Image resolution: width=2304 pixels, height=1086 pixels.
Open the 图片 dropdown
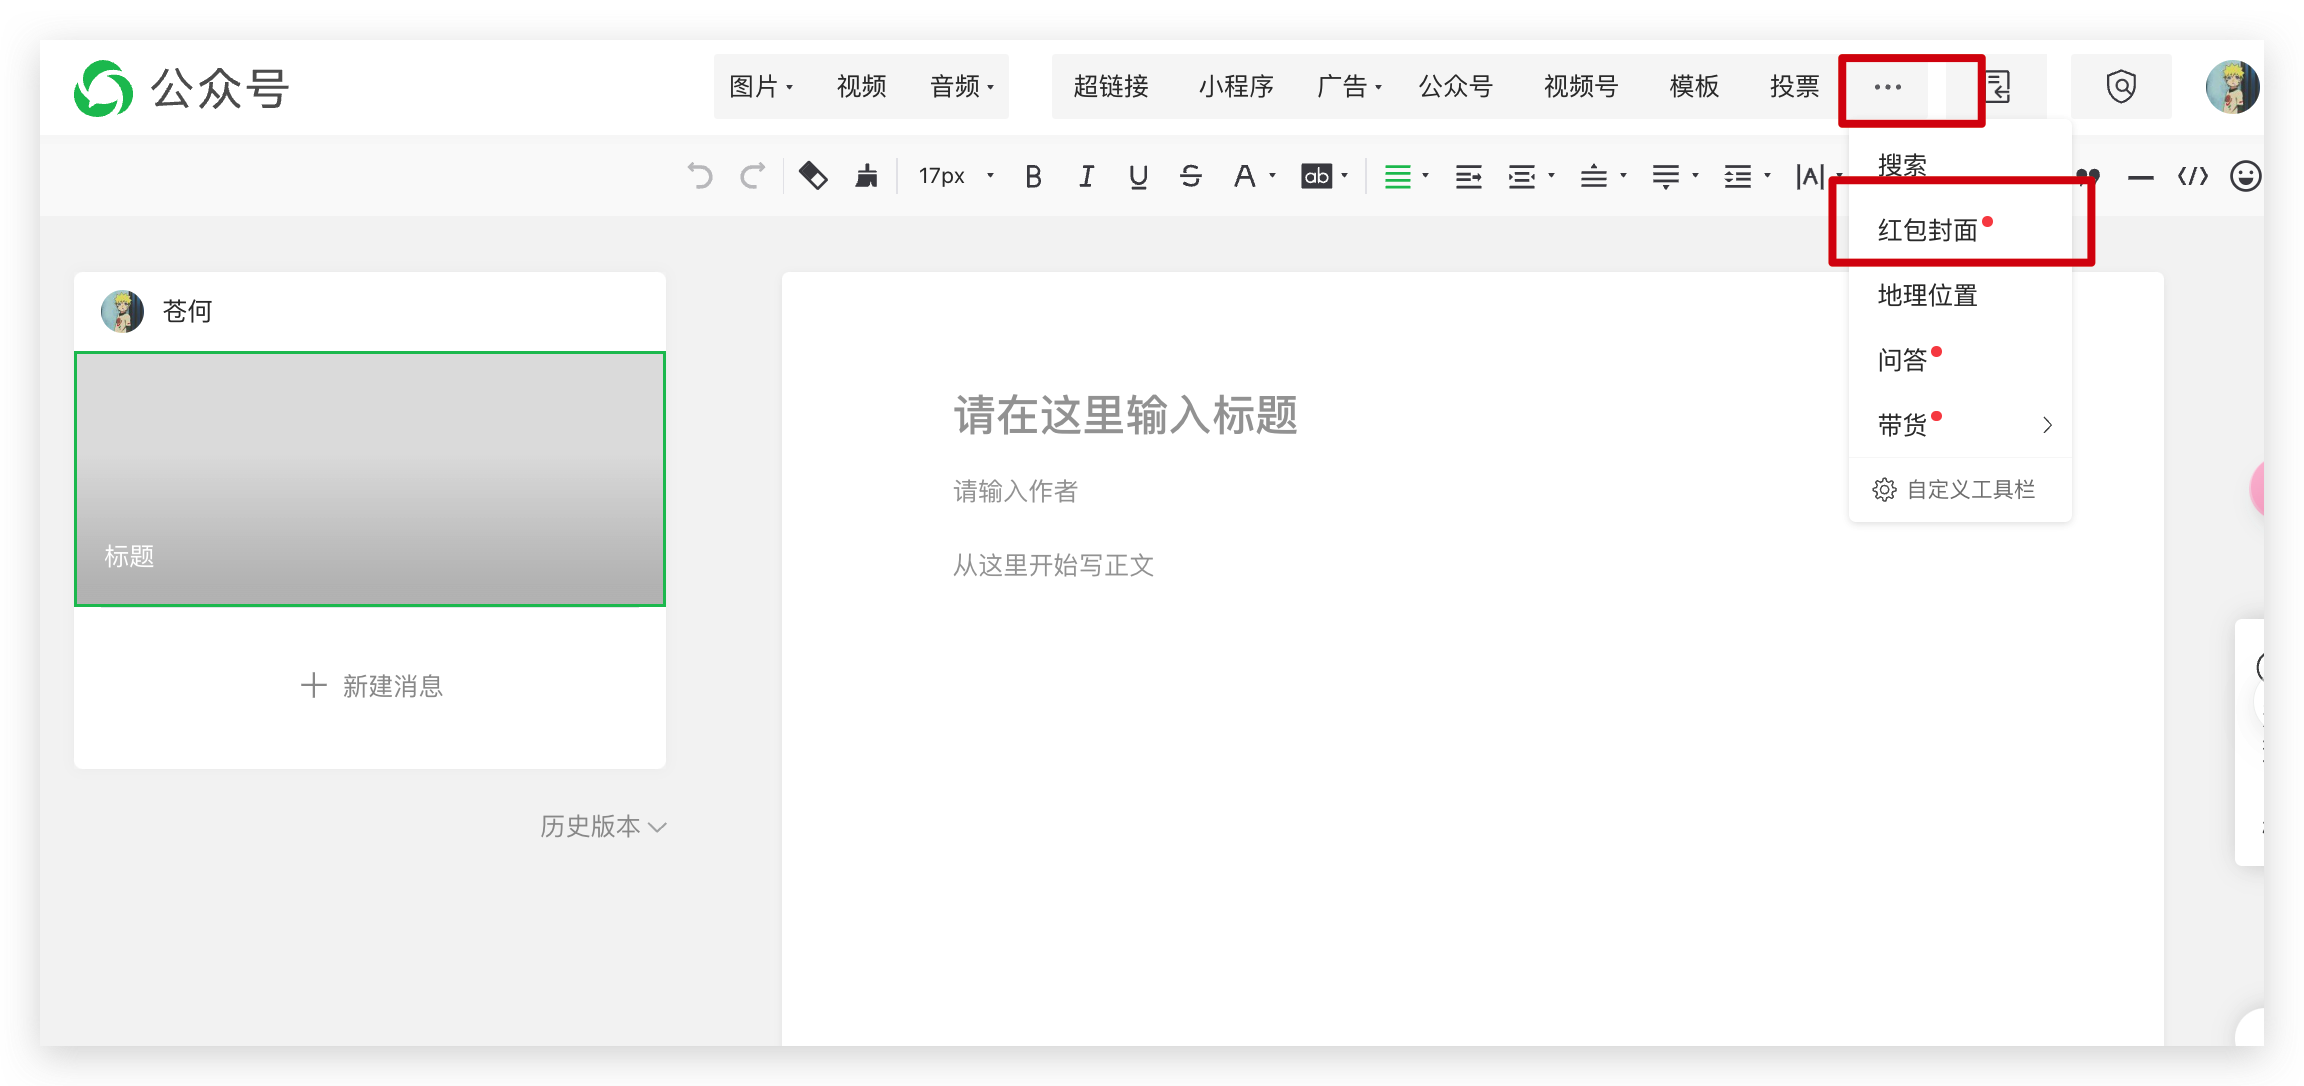click(761, 87)
